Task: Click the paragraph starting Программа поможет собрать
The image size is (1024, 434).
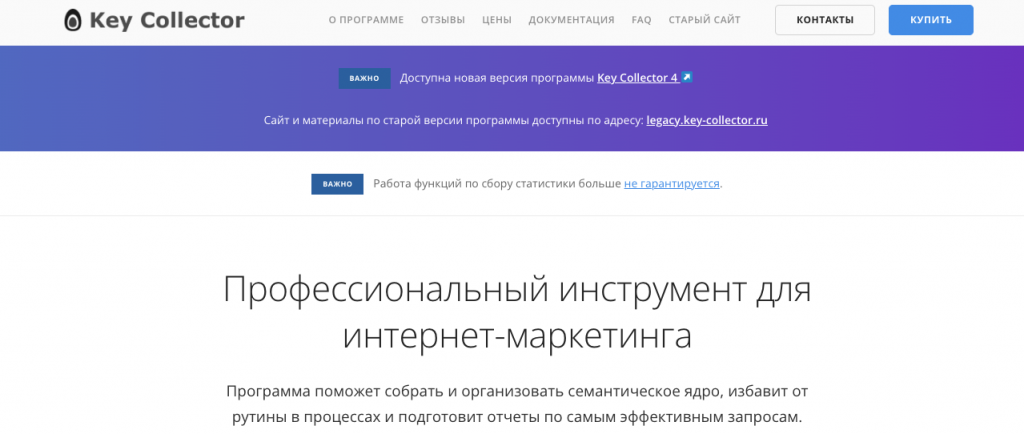Action: 514,403
